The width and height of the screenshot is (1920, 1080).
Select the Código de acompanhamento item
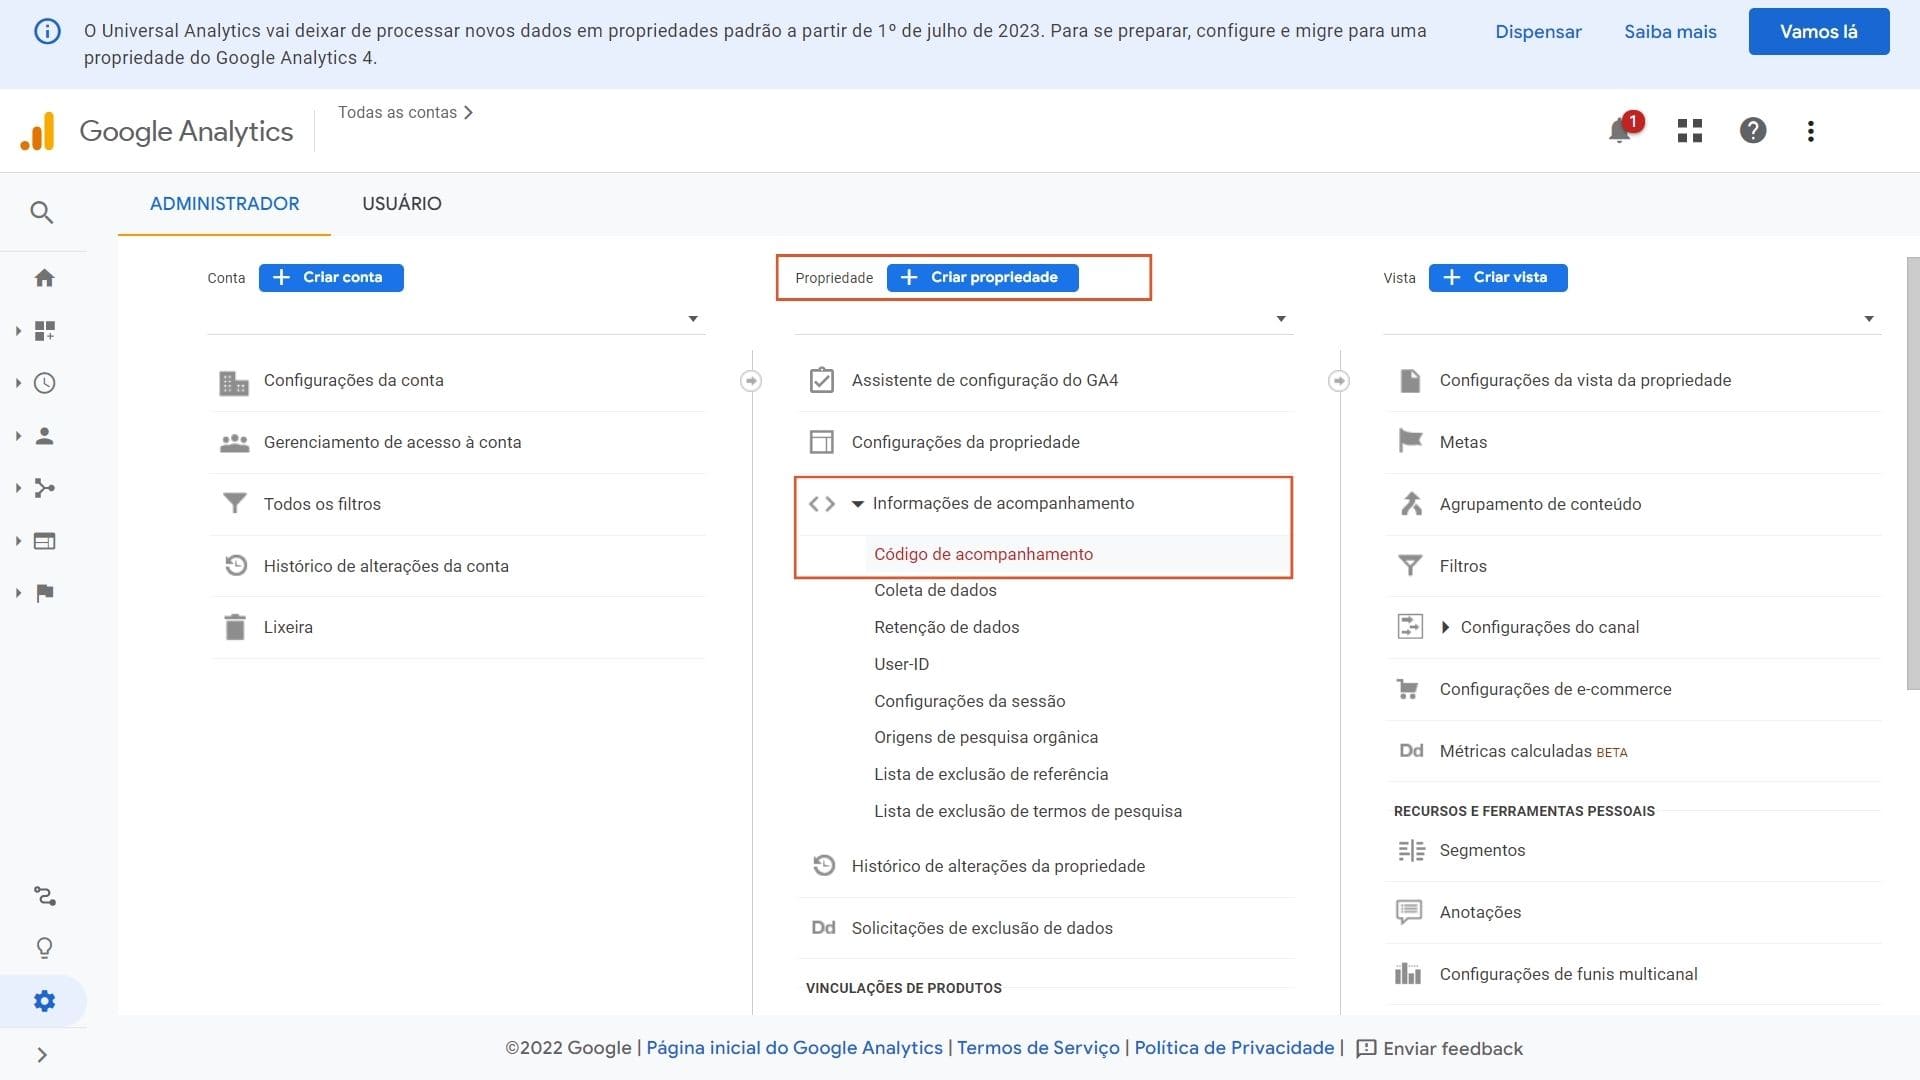pyautogui.click(x=983, y=554)
